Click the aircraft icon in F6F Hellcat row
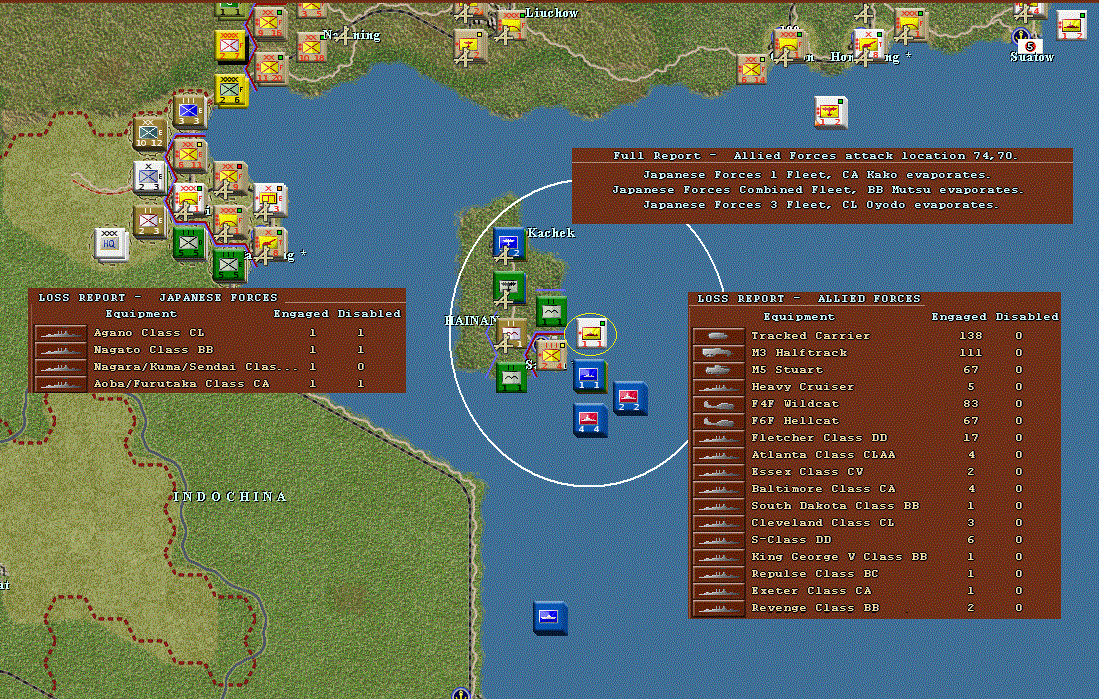 click(x=718, y=421)
